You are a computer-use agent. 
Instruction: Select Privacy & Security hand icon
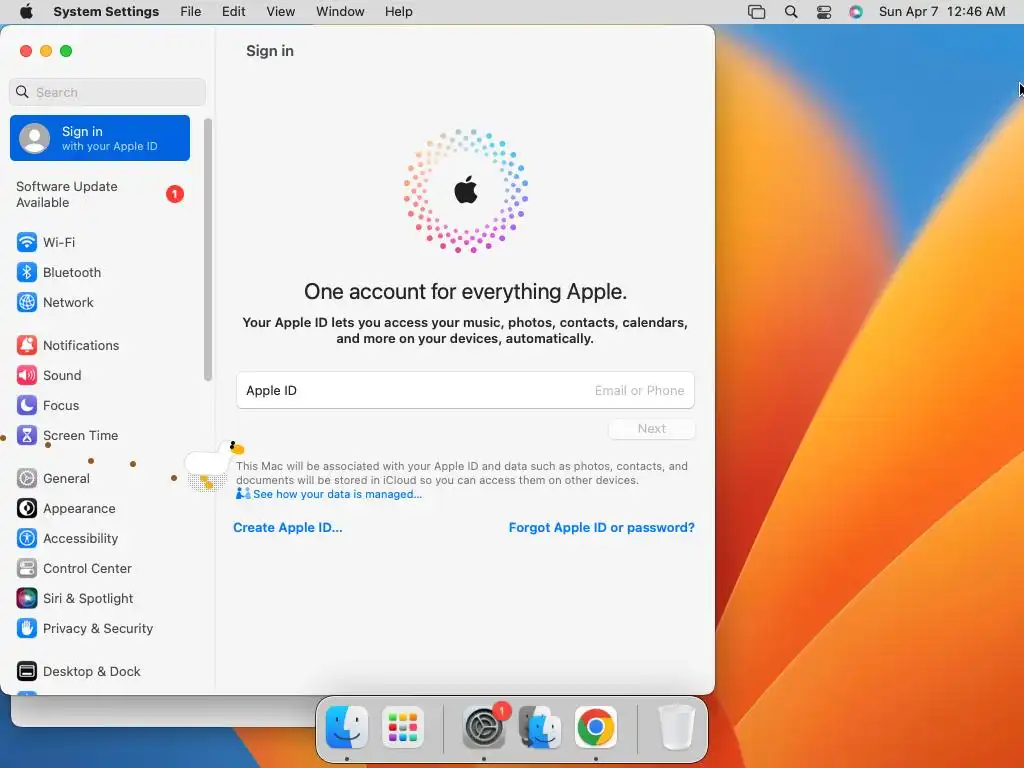pos(27,629)
